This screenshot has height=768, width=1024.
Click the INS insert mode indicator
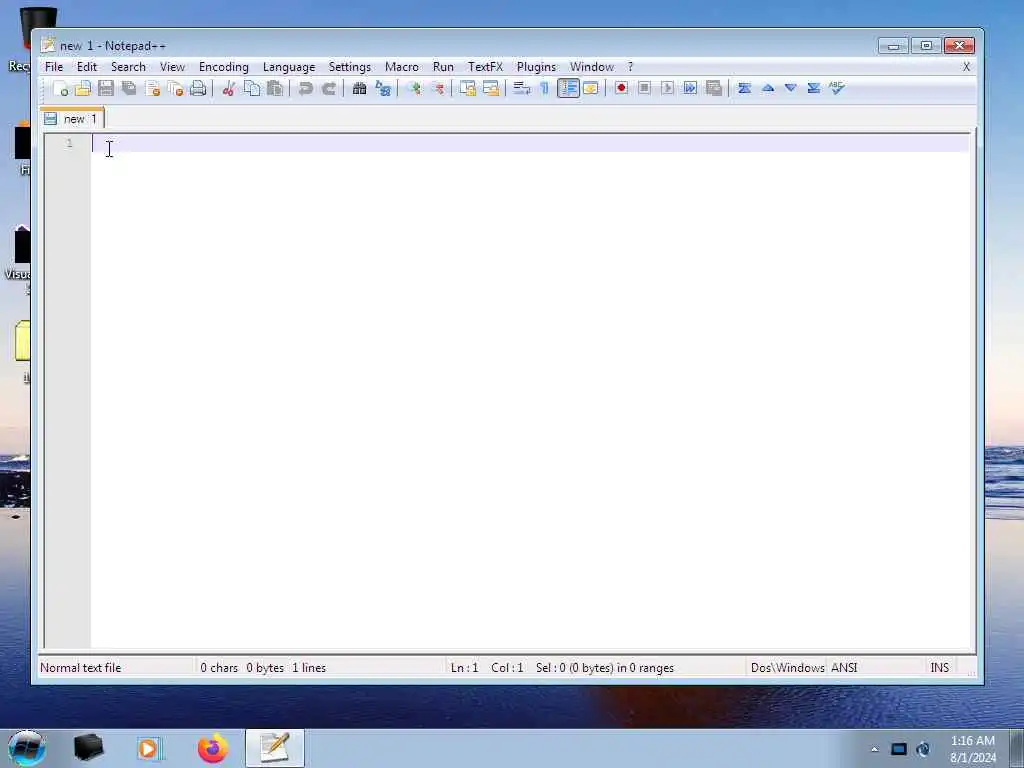[939, 667]
